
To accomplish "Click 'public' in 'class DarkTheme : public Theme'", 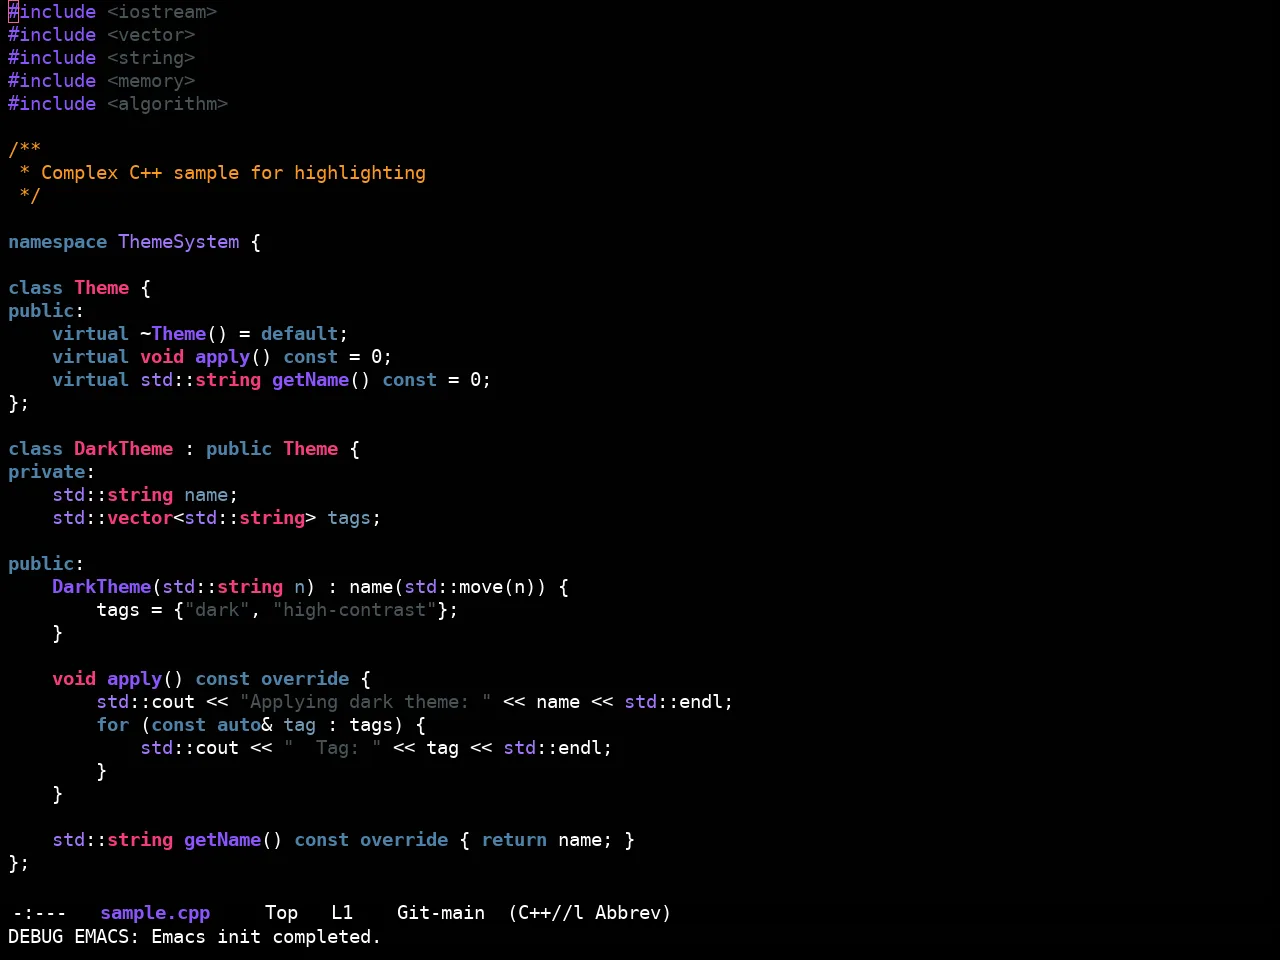I will click(x=239, y=449).
